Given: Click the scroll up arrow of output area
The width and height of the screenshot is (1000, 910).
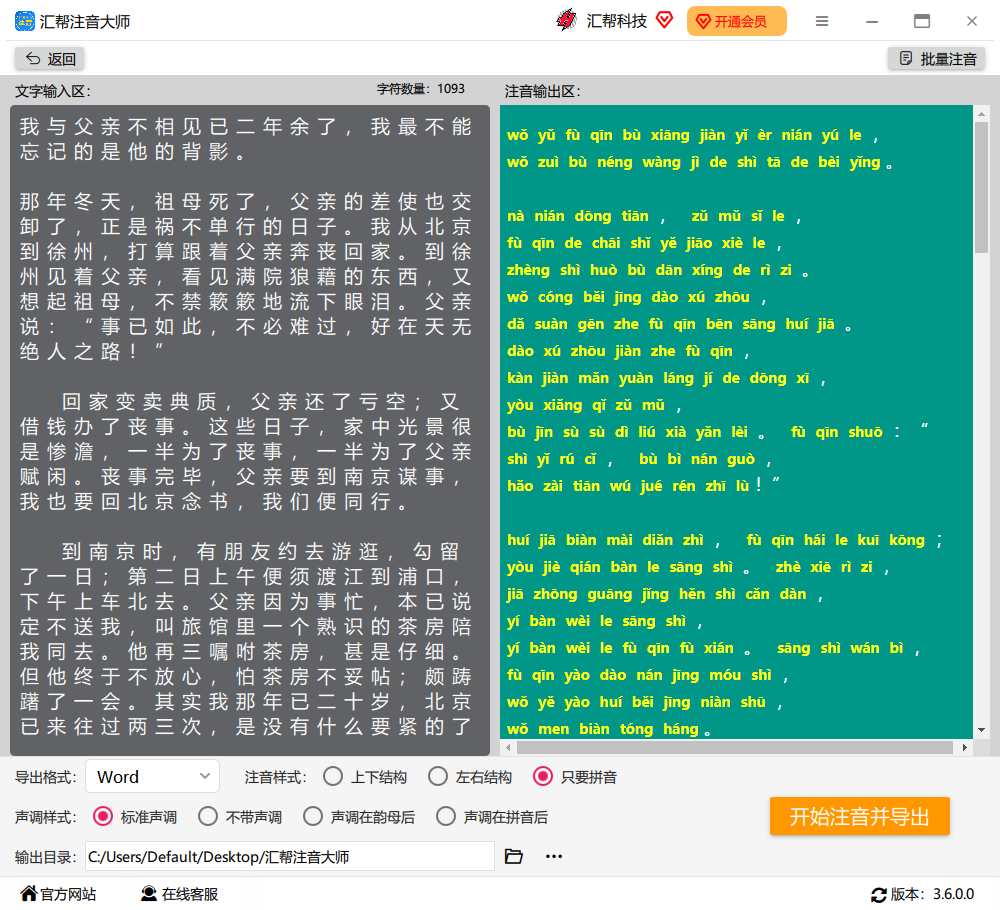Looking at the screenshot, I should coord(982,114).
